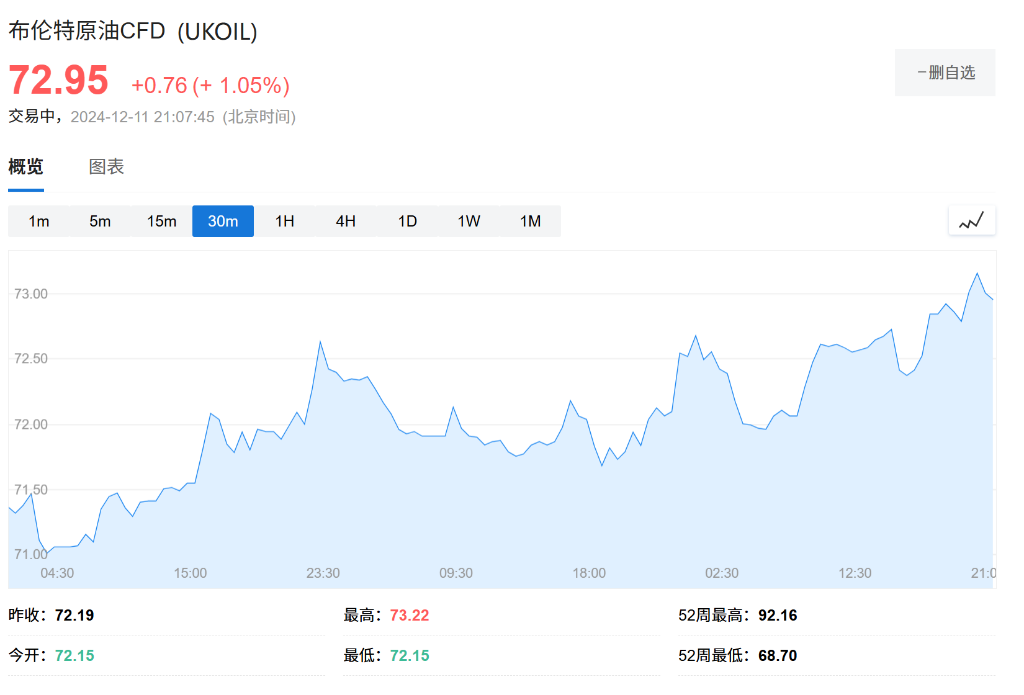This screenshot has height=695, width=1024.
Task: Select the 30m timeframe
Action: (222, 221)
